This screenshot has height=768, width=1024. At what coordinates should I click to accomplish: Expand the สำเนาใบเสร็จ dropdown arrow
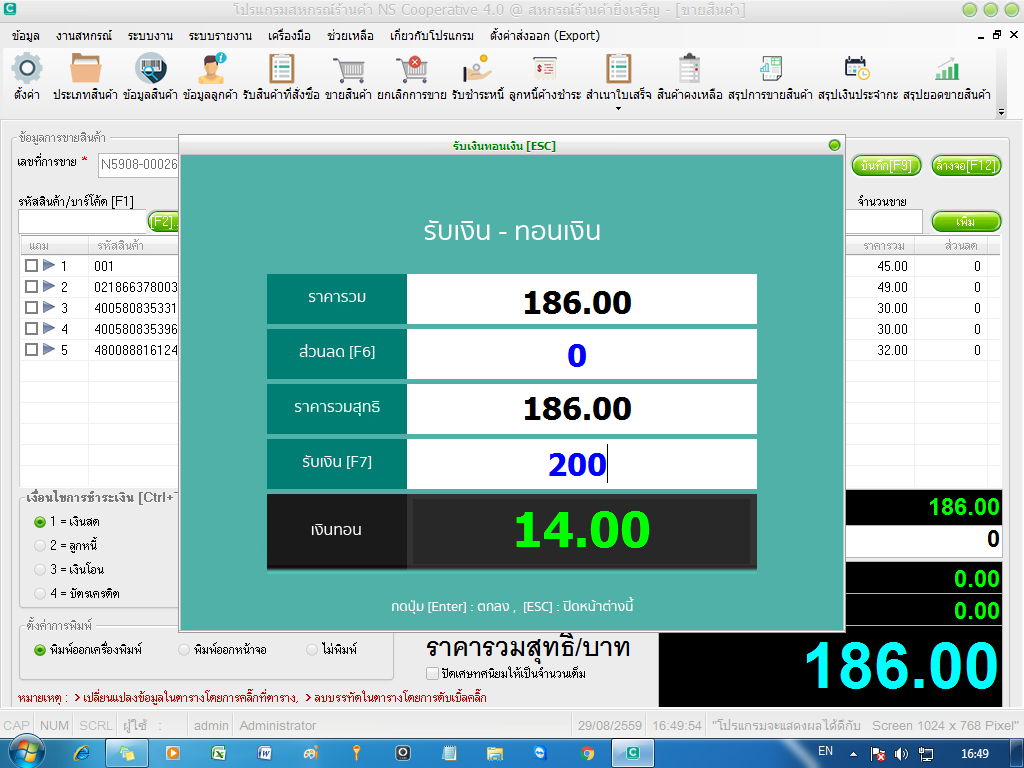pyautogui.click(x=618, y=108)
